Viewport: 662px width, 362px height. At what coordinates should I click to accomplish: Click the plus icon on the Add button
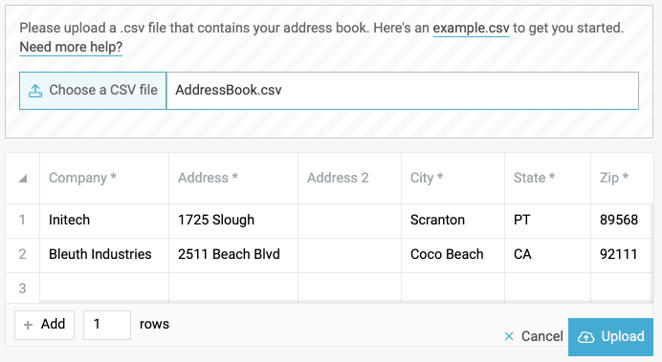click(x=28, y=325)
